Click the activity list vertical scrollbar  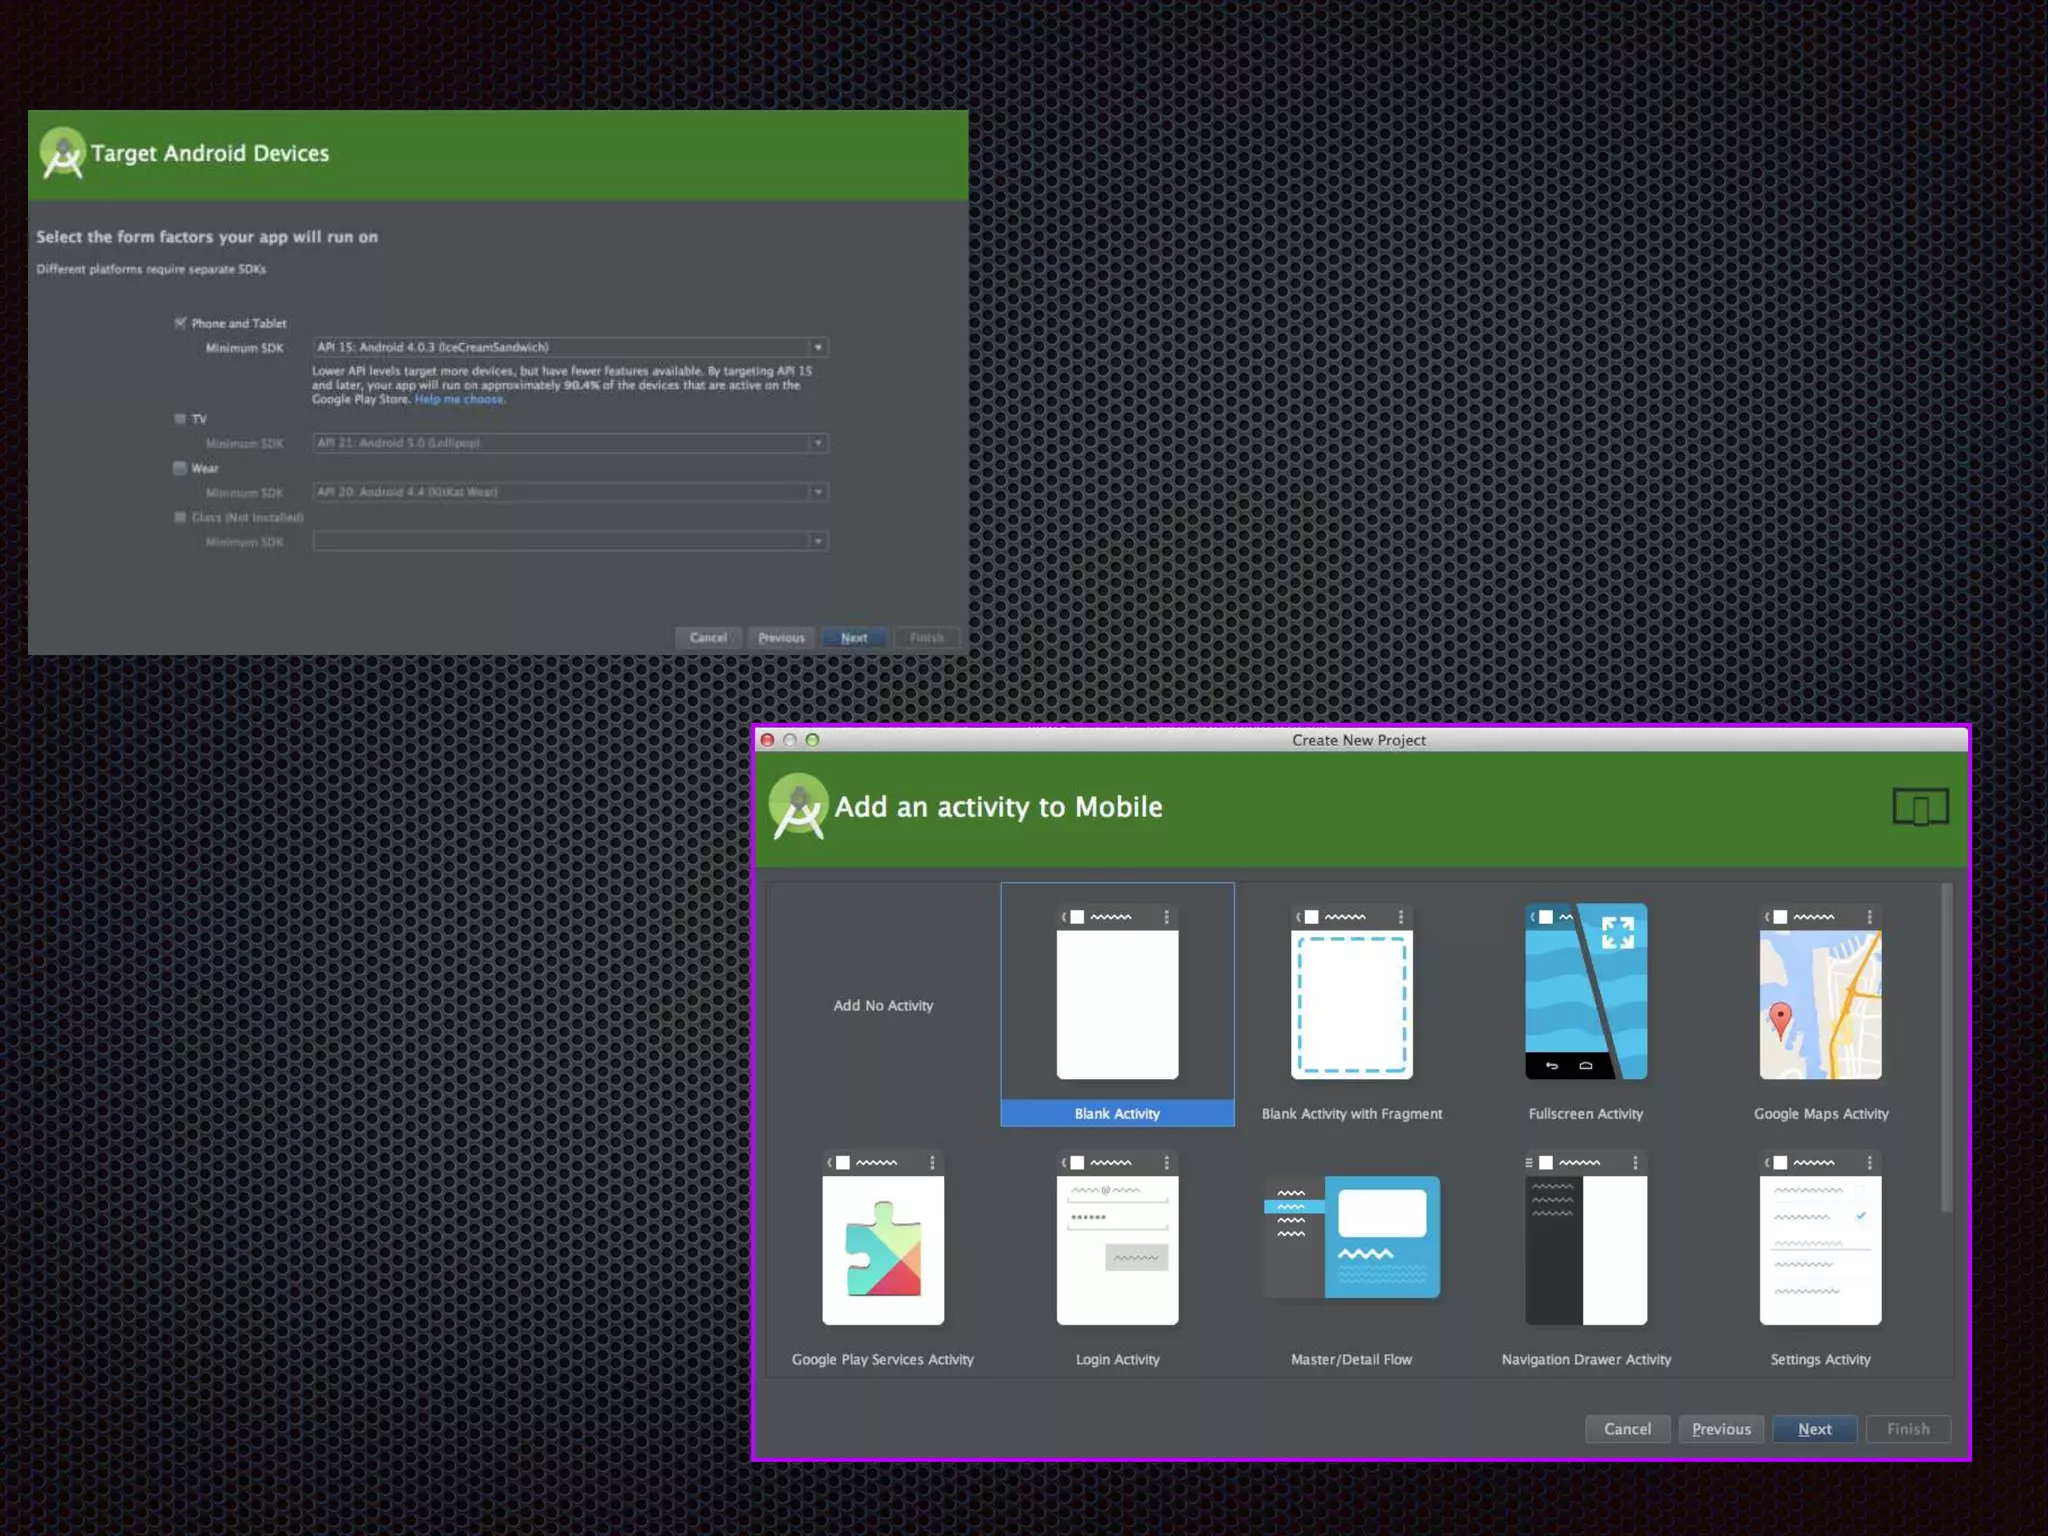tap(1946, 1050)
